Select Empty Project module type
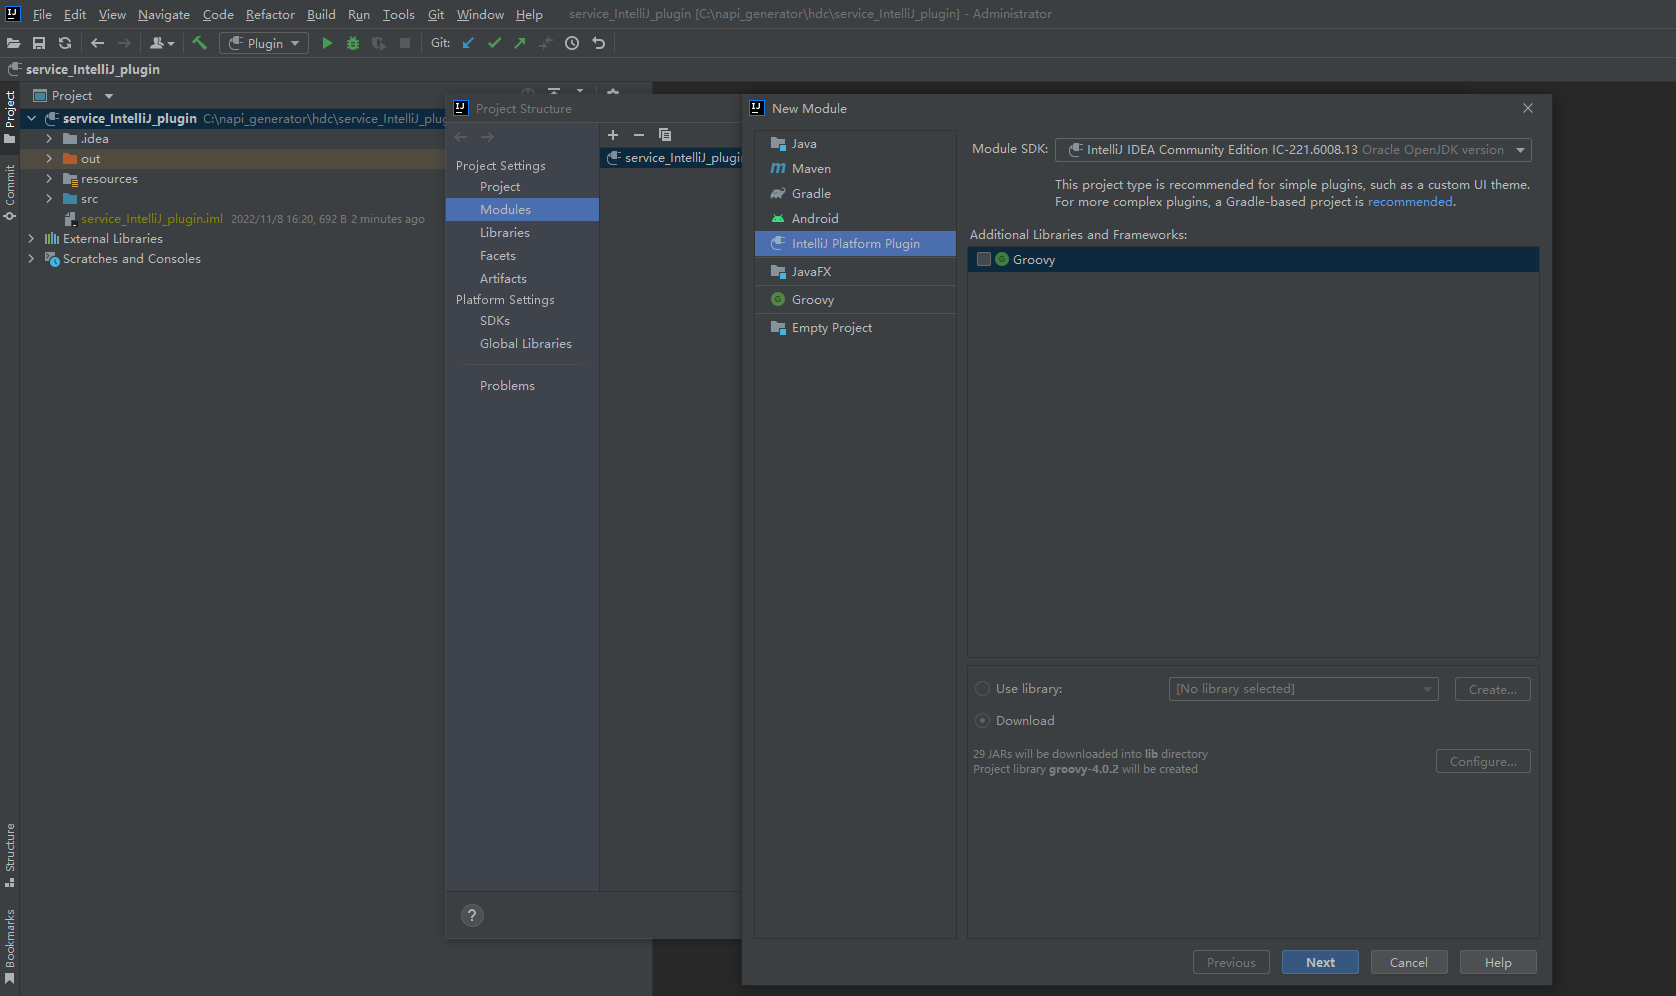Screen dimensions: 1676x996 (x=855, y=328)
